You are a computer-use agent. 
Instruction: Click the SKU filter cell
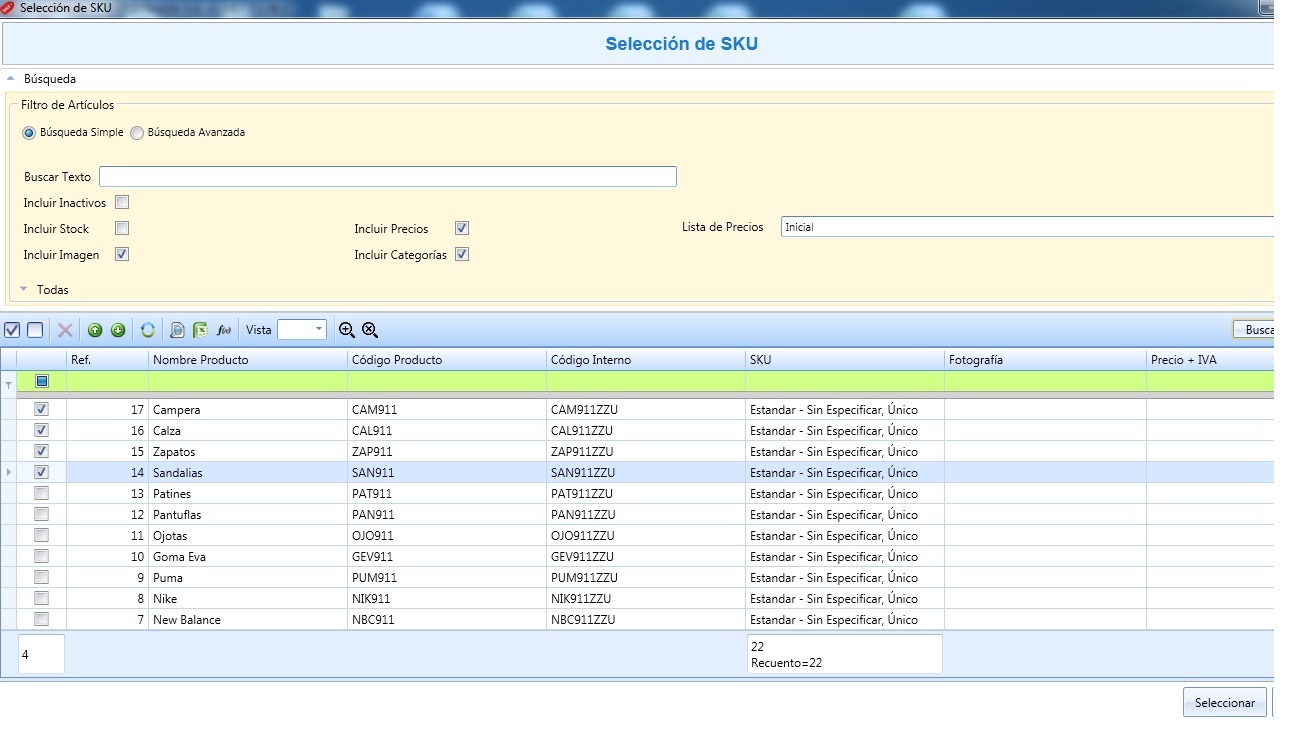click(845, 381)
